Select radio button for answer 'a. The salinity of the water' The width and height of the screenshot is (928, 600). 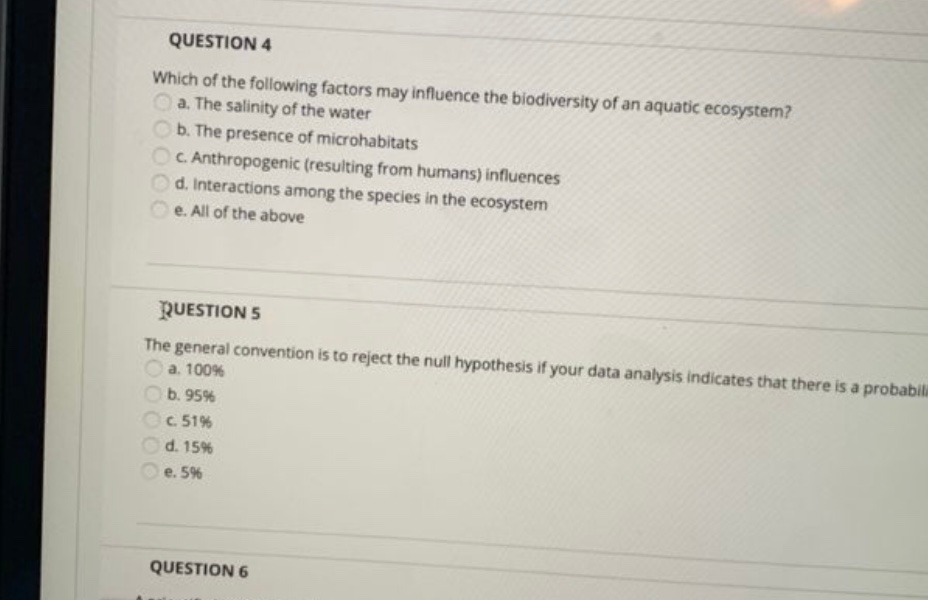tap(163, 101)
